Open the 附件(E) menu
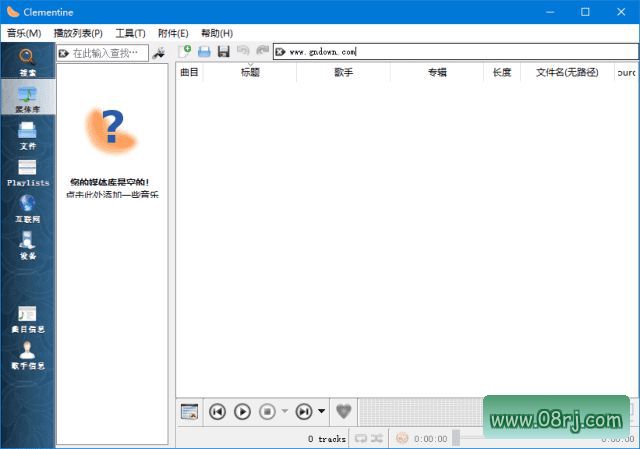Viewport: 640px width, 449px height. point(173,33)
